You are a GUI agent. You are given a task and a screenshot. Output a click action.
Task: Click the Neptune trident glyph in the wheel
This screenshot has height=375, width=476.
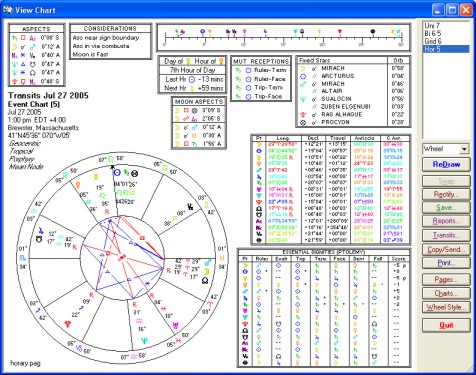pos(145,340)
